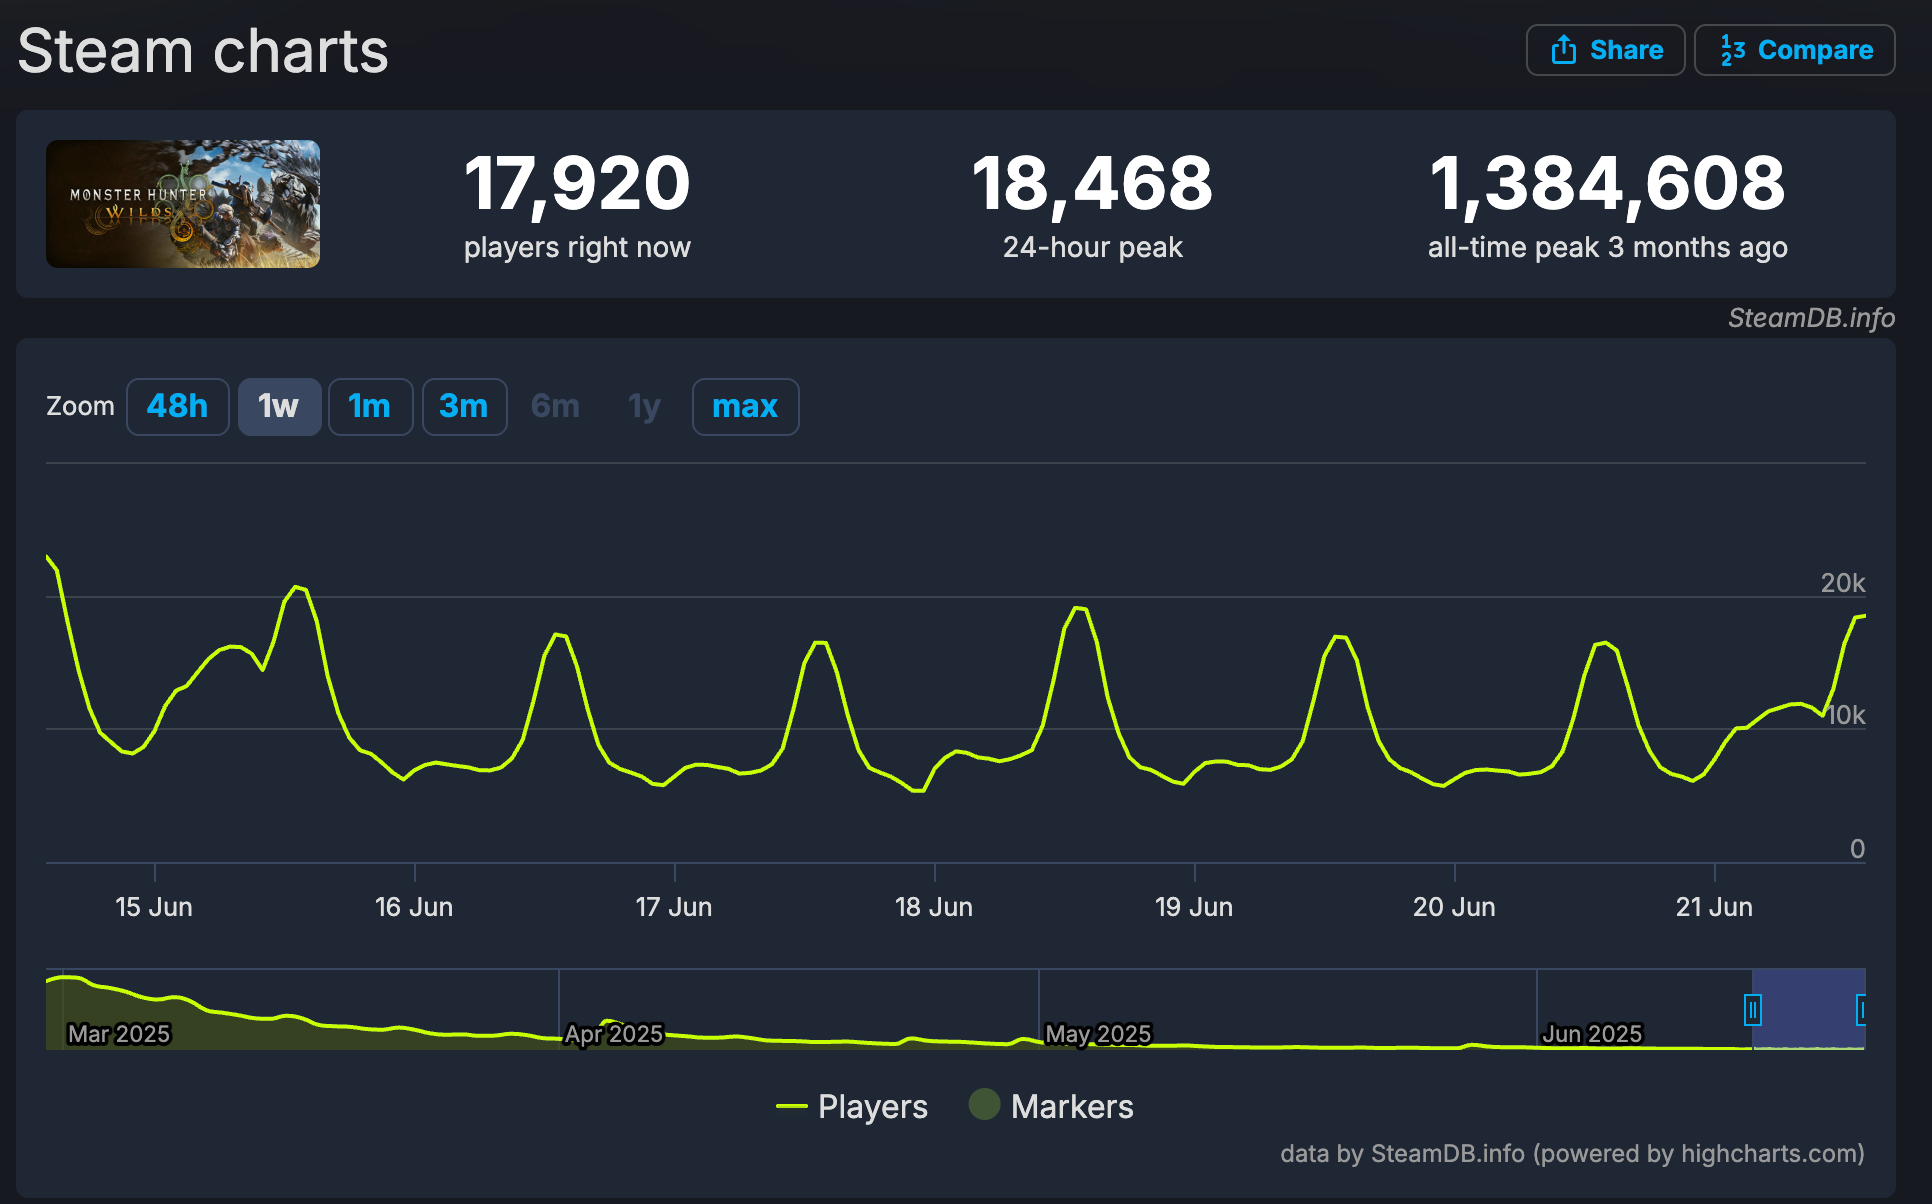Viewport: 1932px width, 1204px height.
Task: Click Jun 2025 in the navigator timeline
Action: [1592, 1034]
